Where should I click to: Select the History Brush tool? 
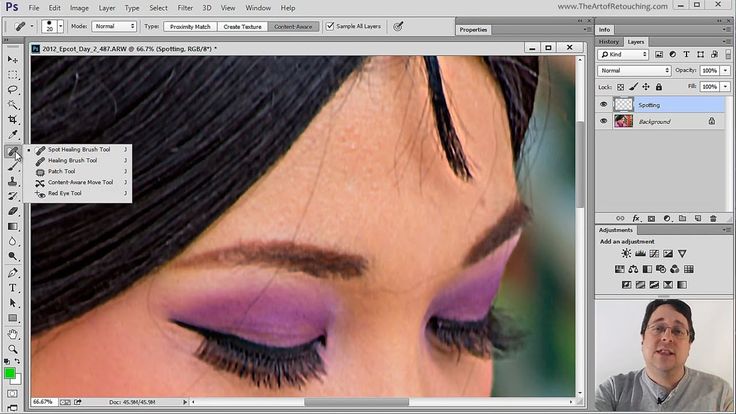click(13, 196)
